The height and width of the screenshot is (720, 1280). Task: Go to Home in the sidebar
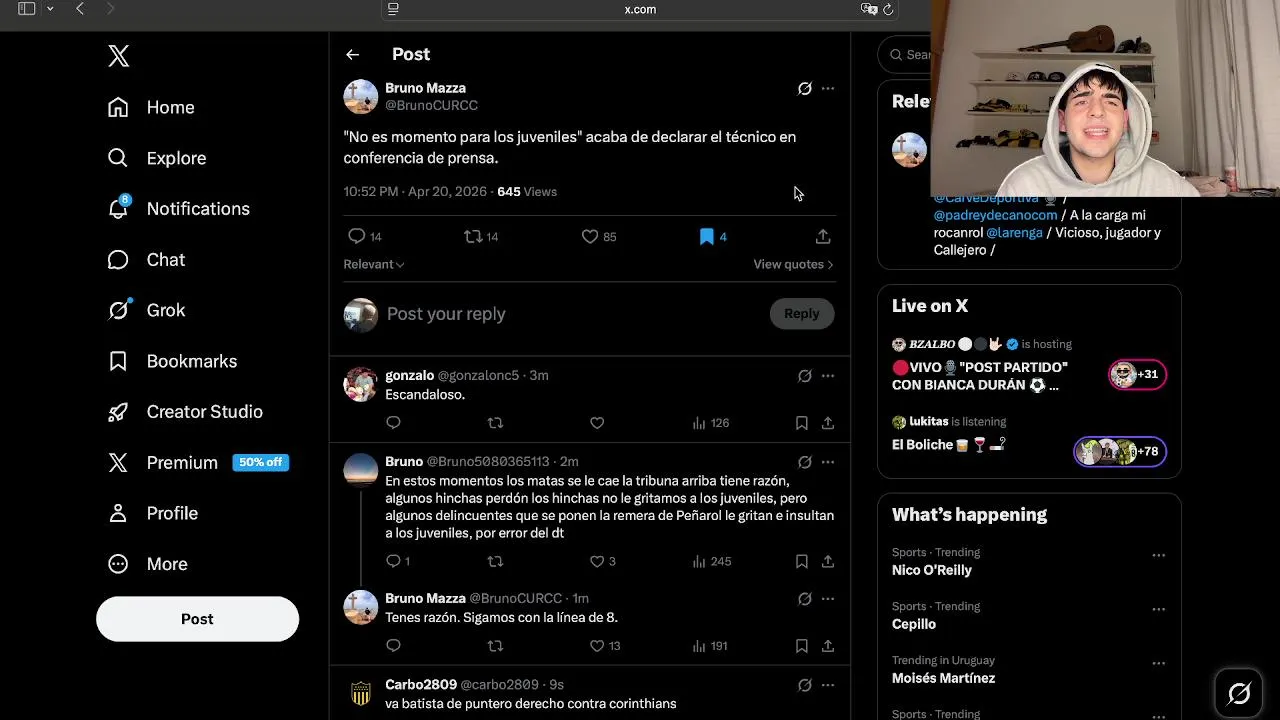pyautogui.click(x=151, y=107)
